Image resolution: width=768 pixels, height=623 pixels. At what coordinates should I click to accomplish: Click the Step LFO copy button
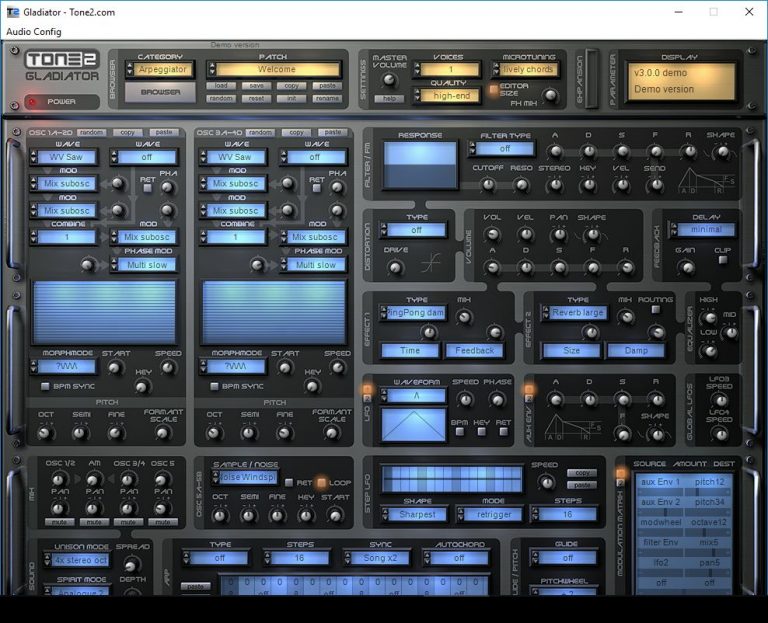point(582,473)
